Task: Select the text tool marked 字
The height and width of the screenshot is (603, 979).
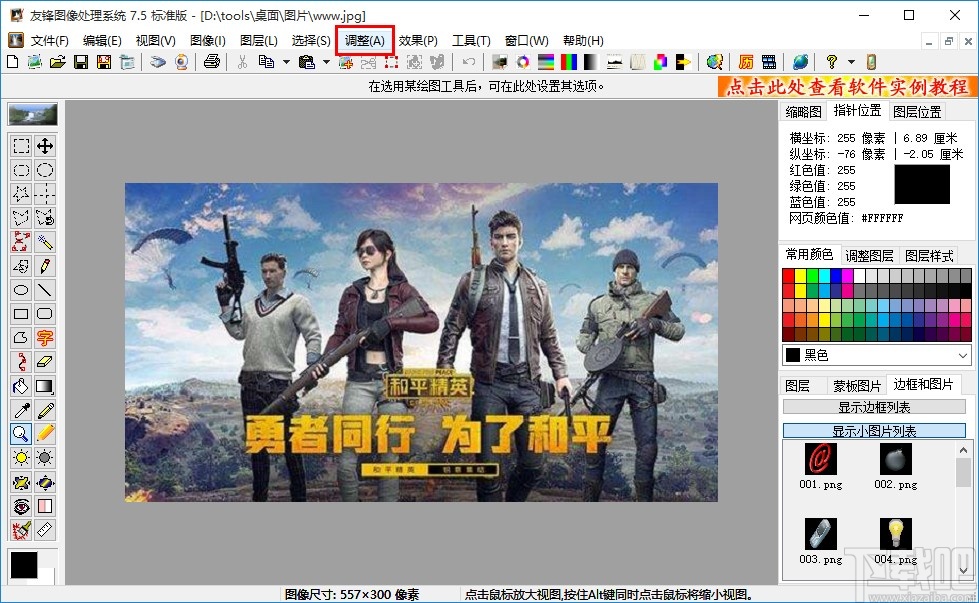Action: (x=45, y=338)
